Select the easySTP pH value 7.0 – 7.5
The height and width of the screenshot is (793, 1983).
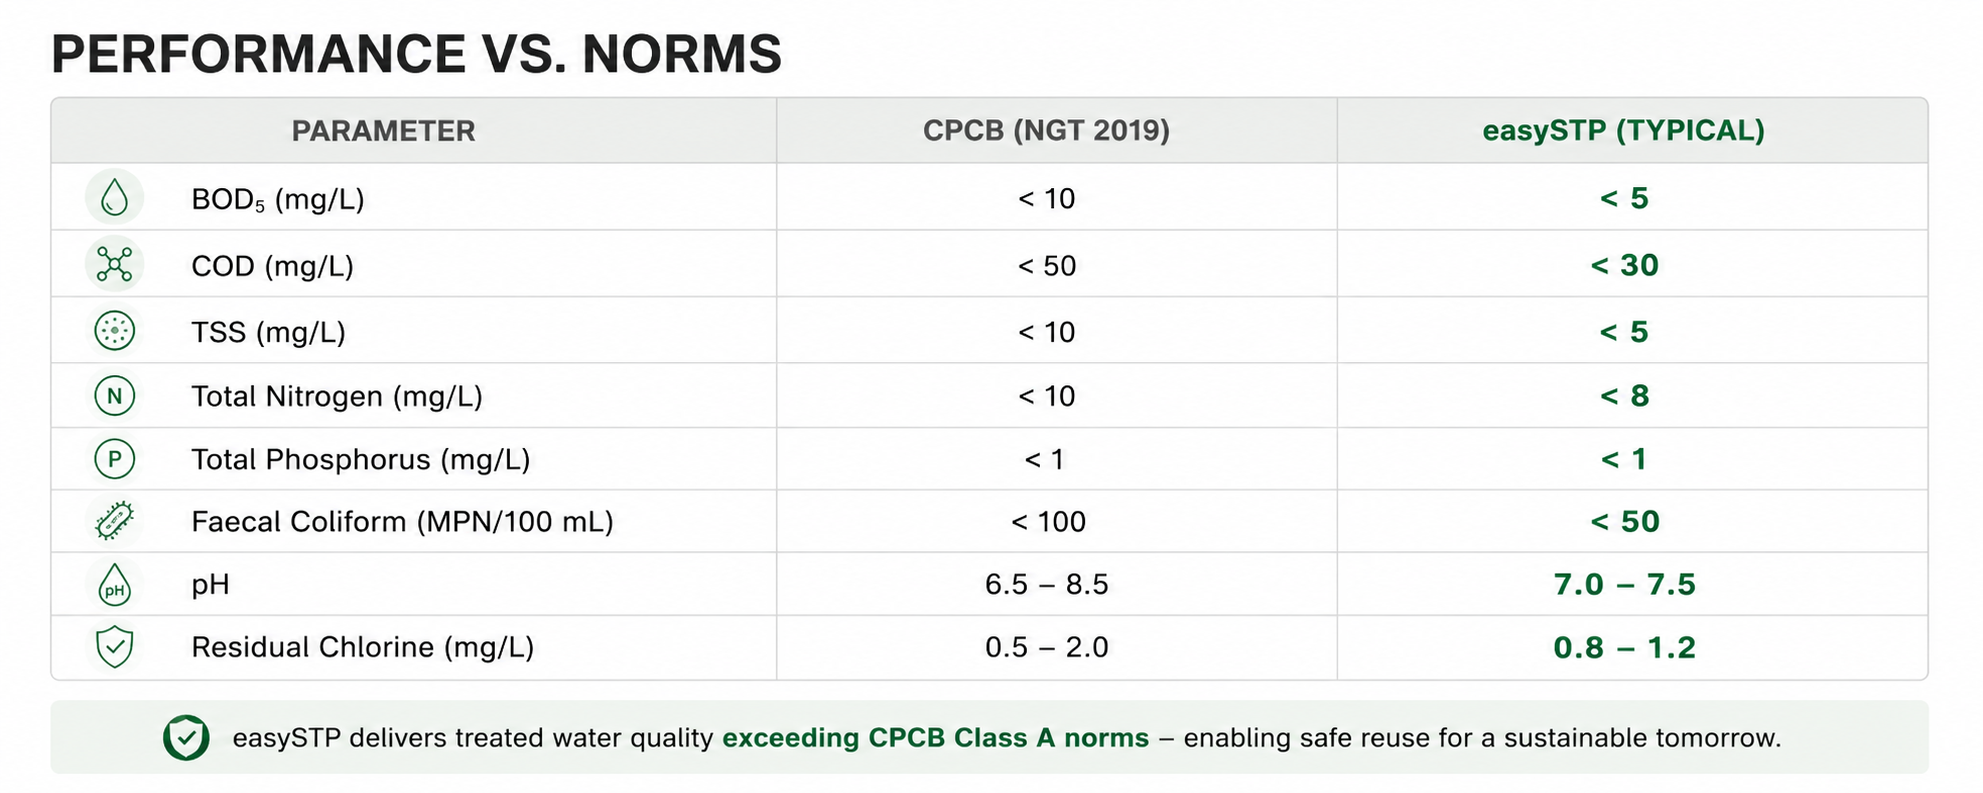click(1624, 584)
